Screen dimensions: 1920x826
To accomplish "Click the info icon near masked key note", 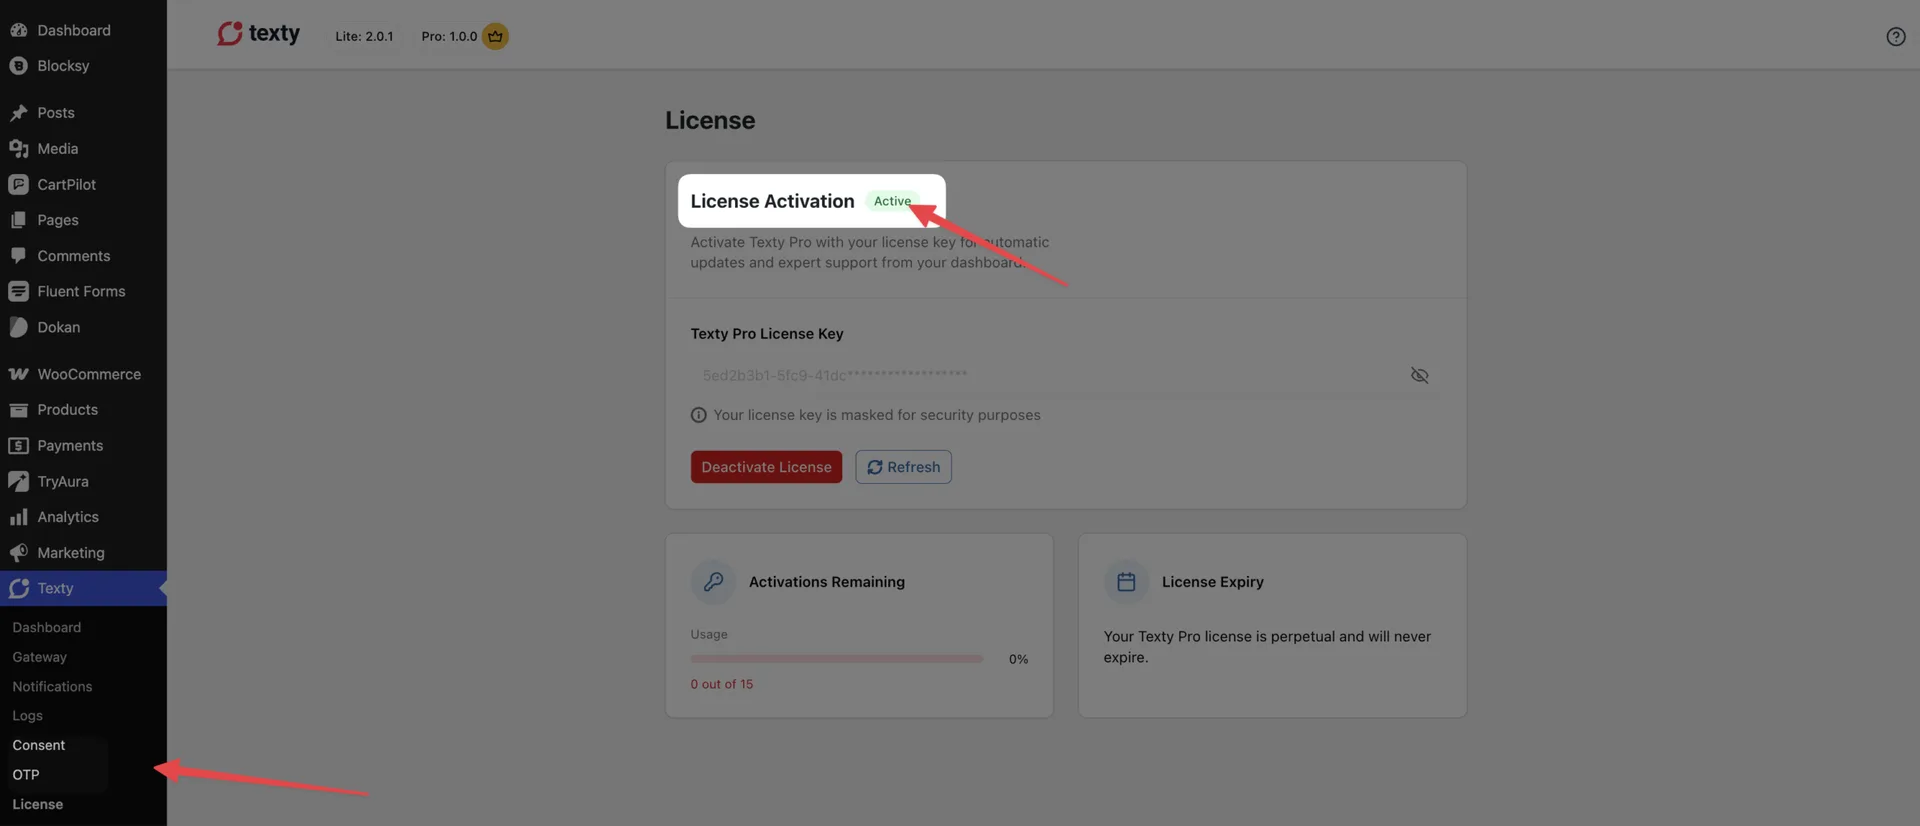I will [698, 415].
